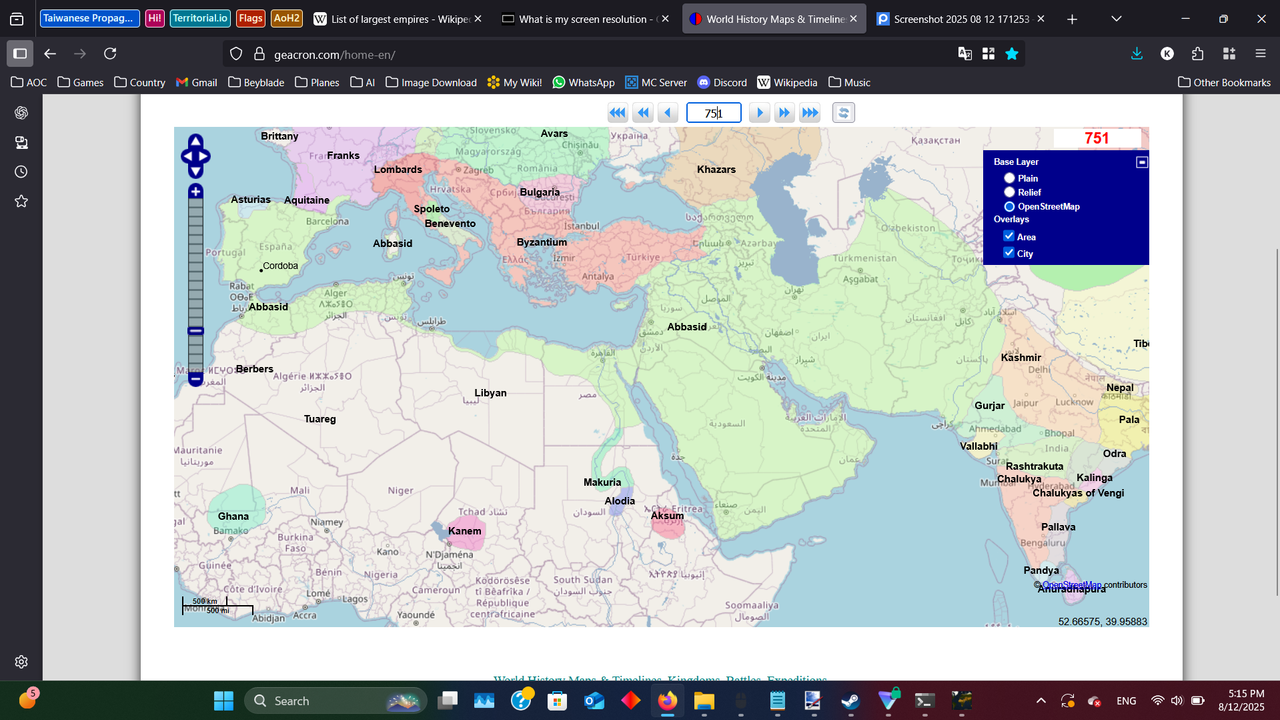1280x720 pixels.
Task: Open the sidebar settings gear
Action: [21, 661]
